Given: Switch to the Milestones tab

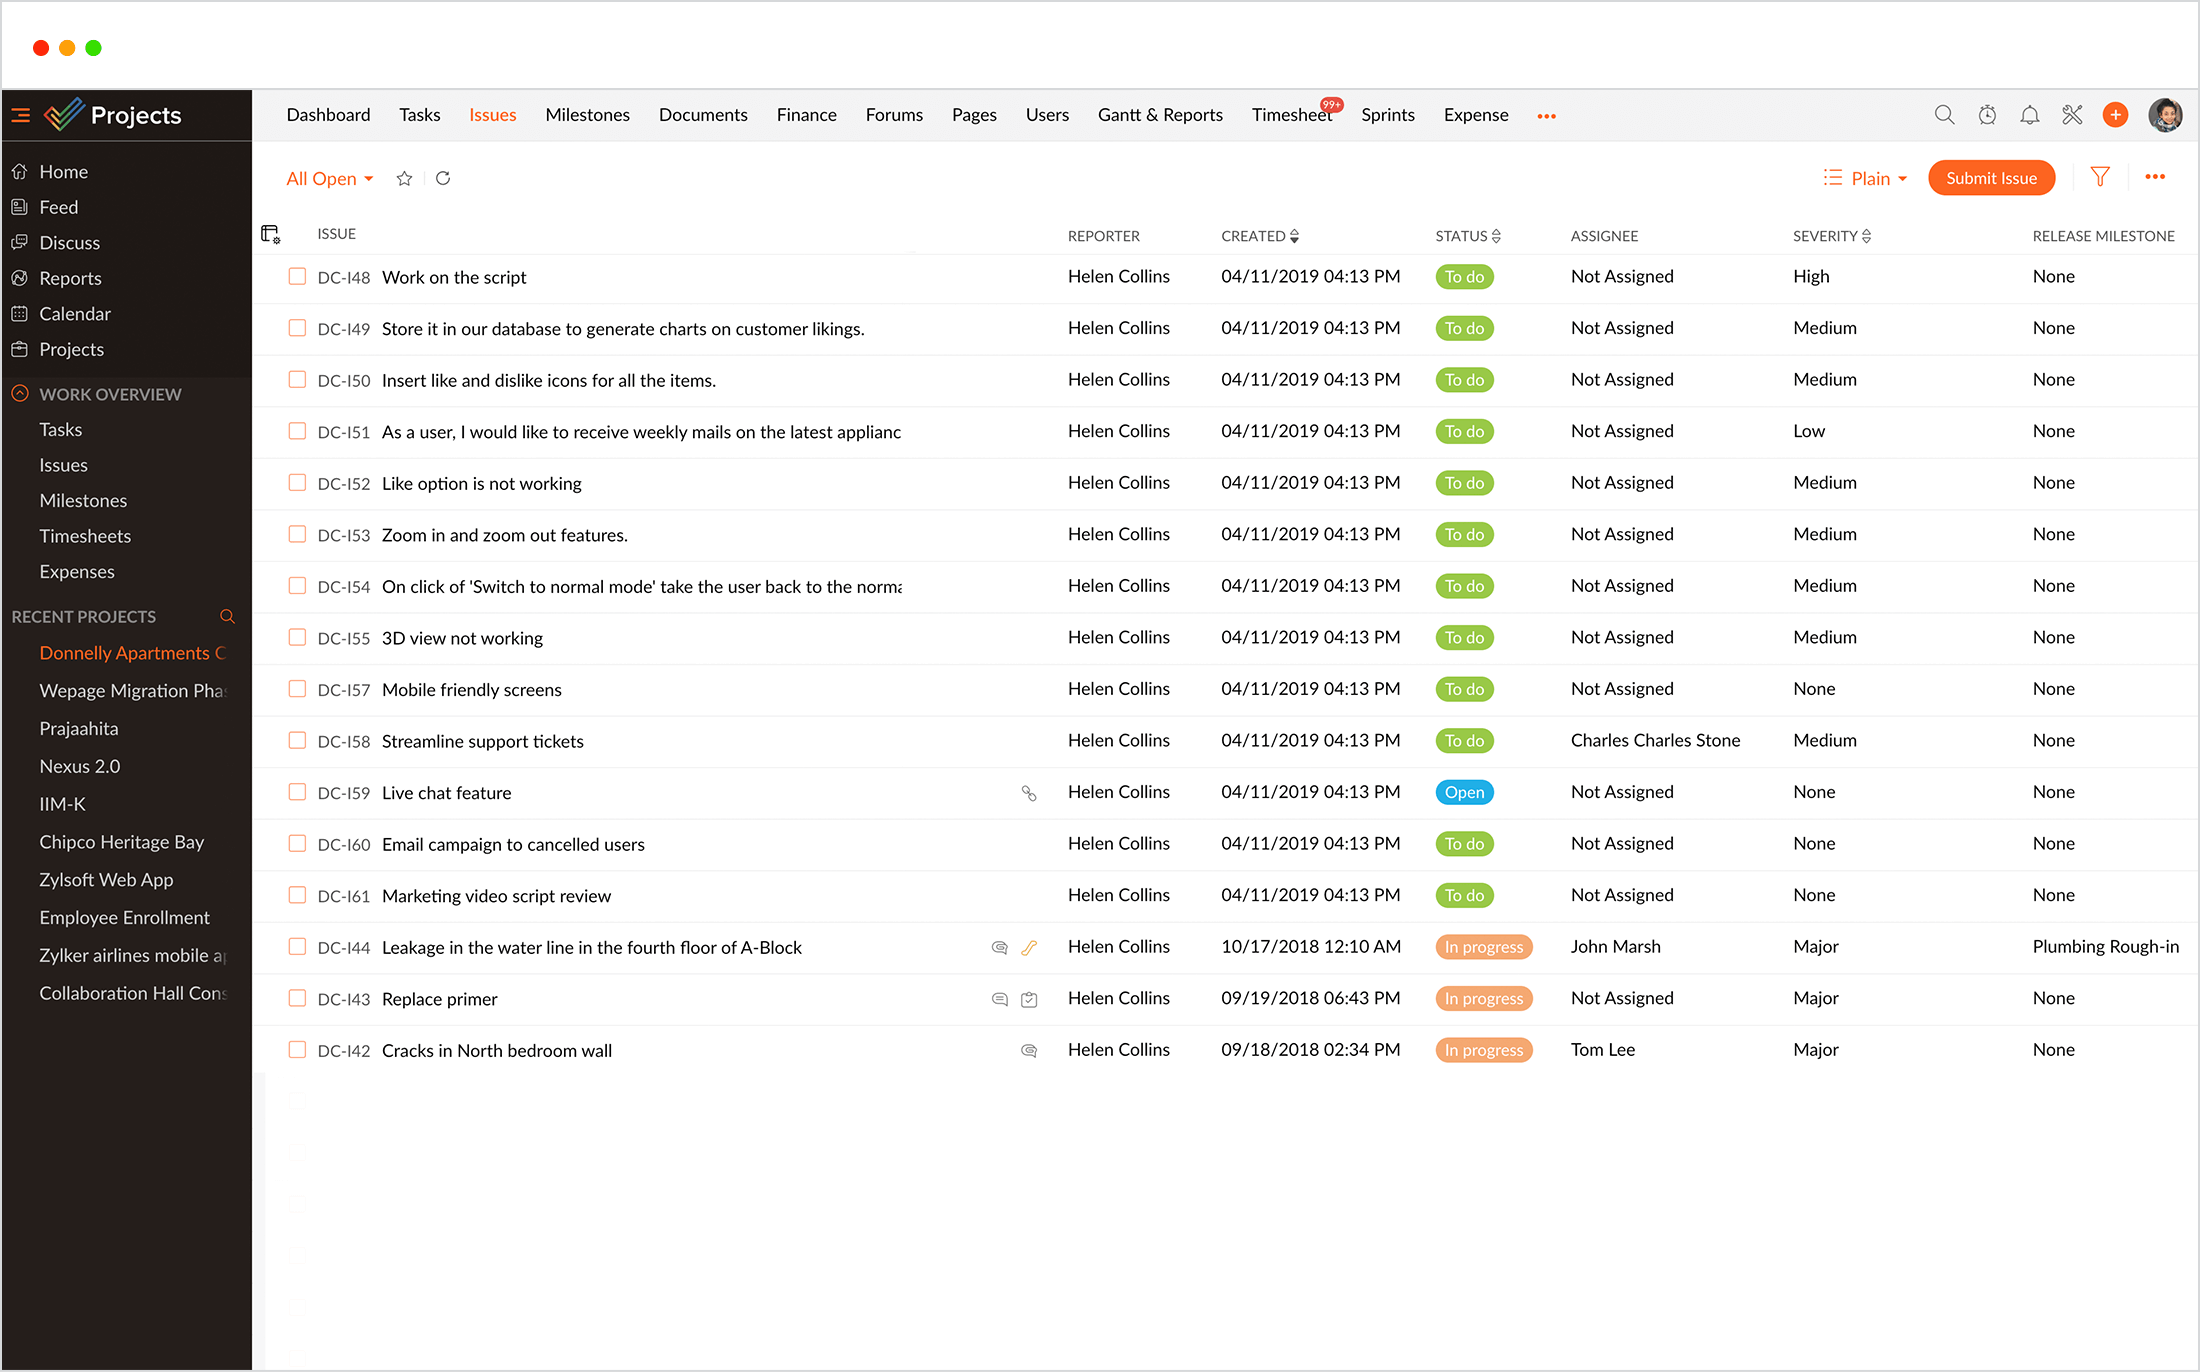Looking at the screenshot, I should click(587, 115).
